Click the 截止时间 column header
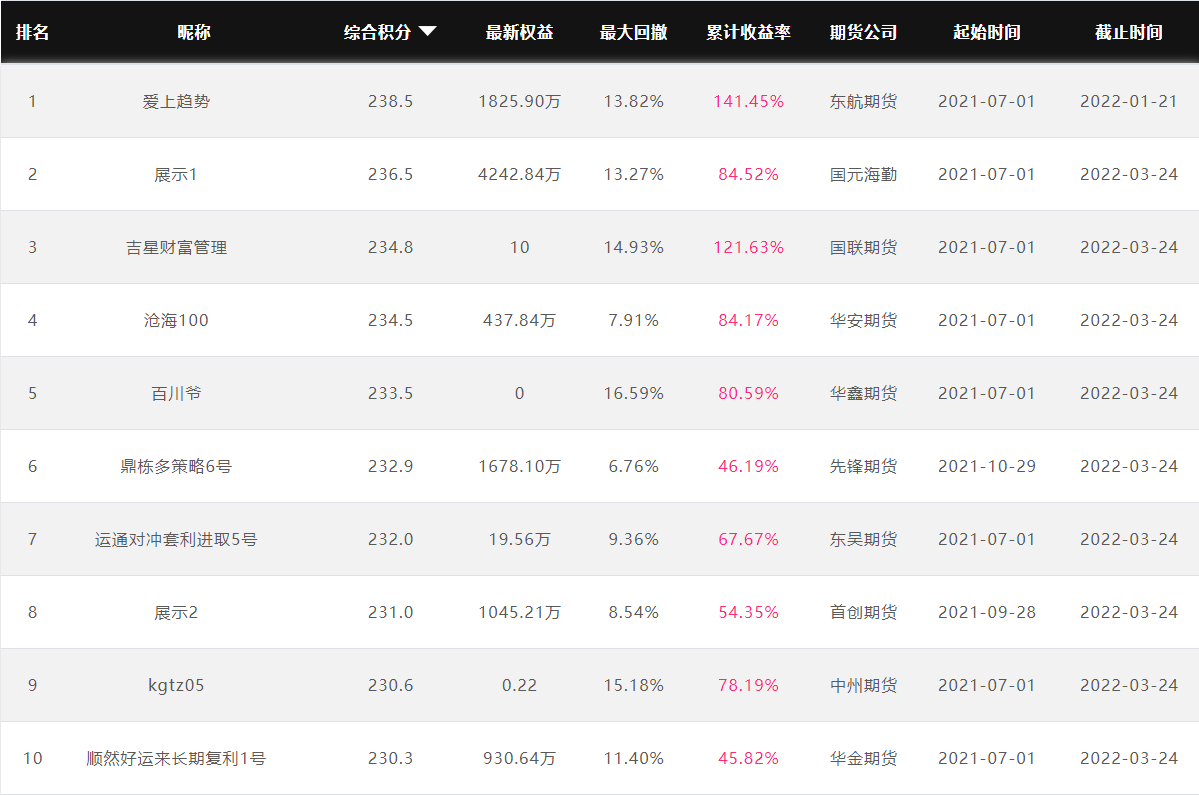 [x=1129, y=32]
